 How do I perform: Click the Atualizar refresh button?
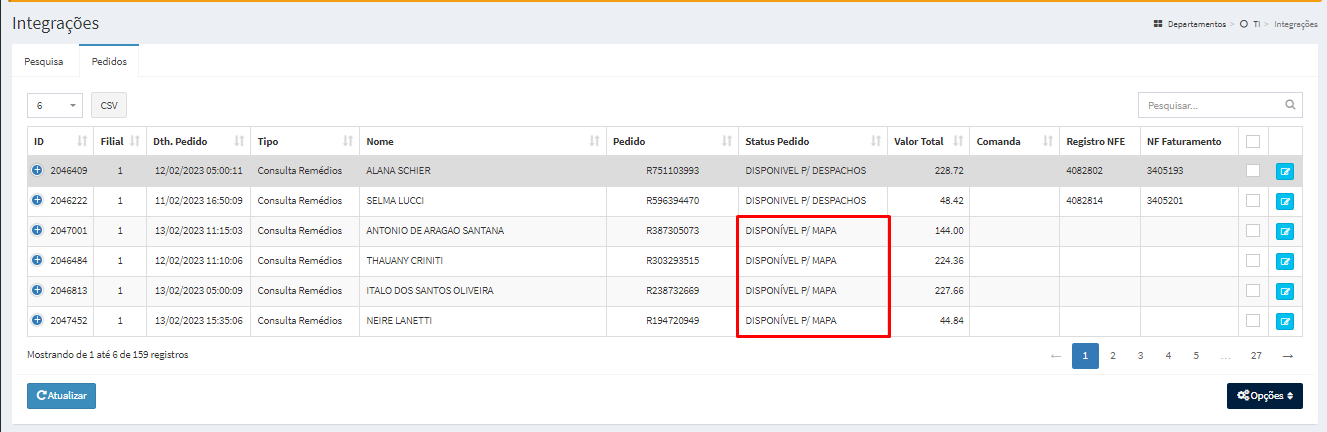coord(61,396)
